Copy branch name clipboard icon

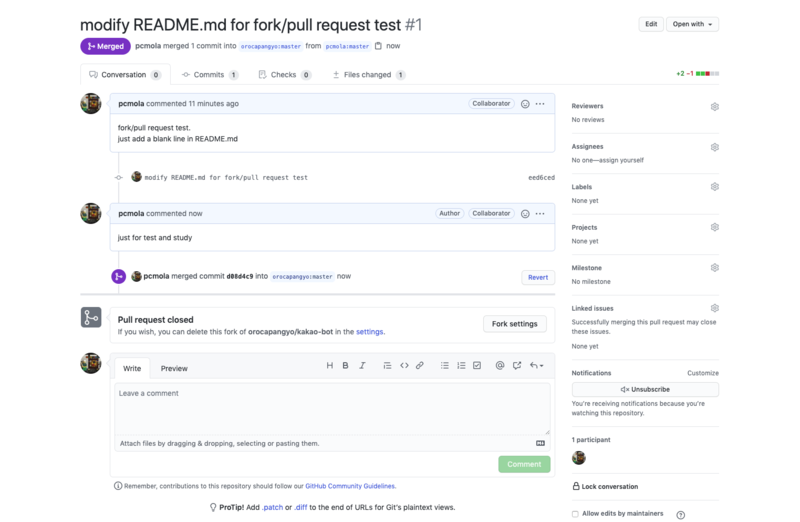(x=378, y=46)
